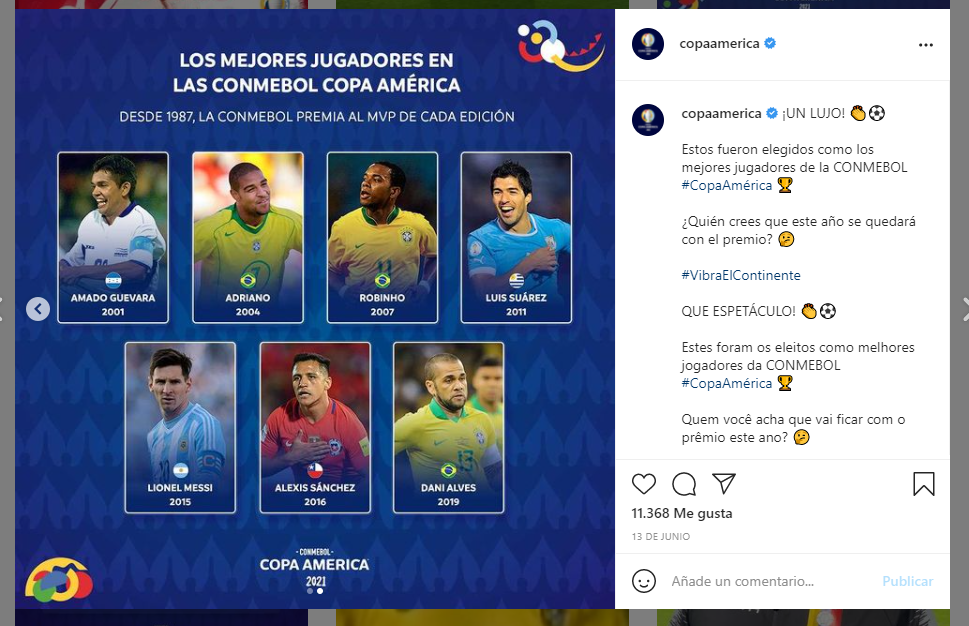View the 11.368 Me gusta likes list
The width and height of the screenshot is (969, 626).
(682, 513)
